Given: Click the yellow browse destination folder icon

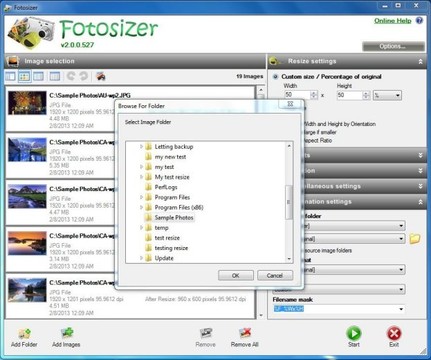Looking at the screenshot, I should point(415,239).
